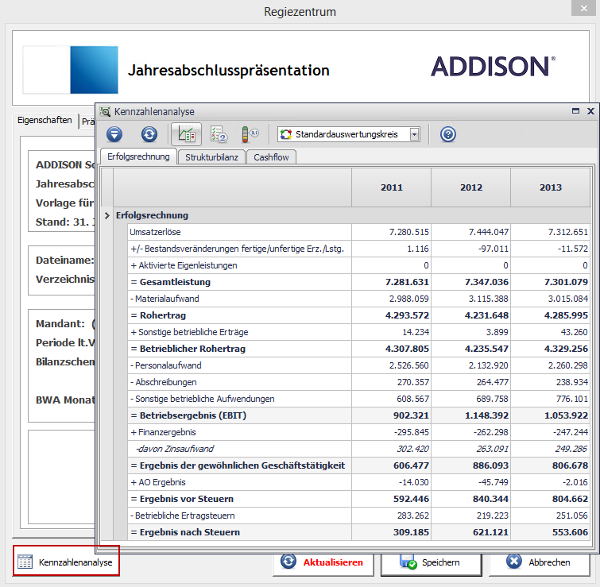Open the Standardauswertungskreis dropdown arrow

(x=414, y=134)
